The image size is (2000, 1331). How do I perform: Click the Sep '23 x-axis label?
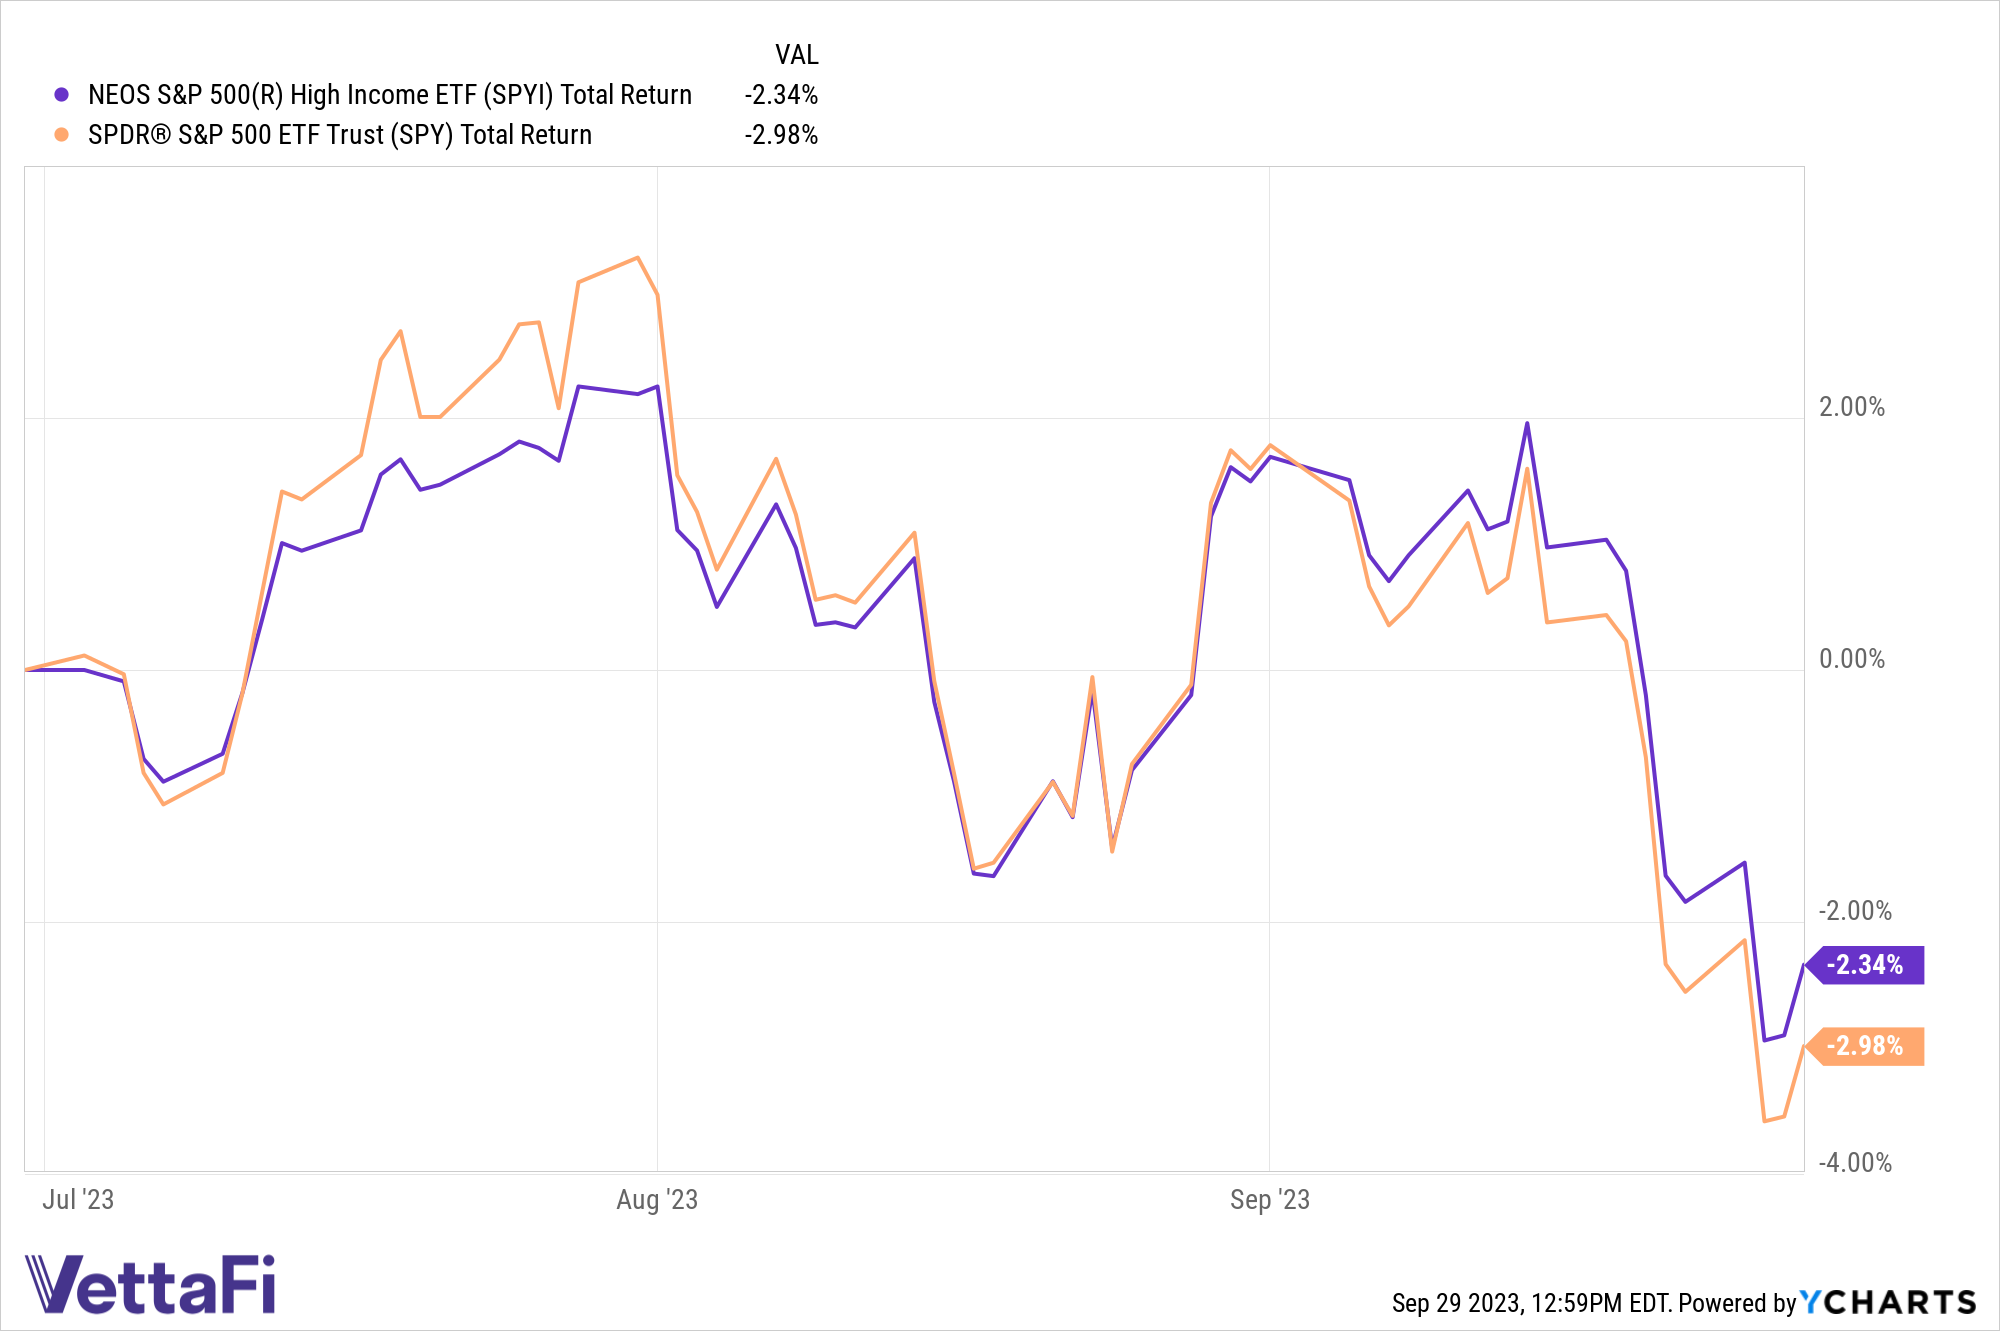coord(1270,1200)
